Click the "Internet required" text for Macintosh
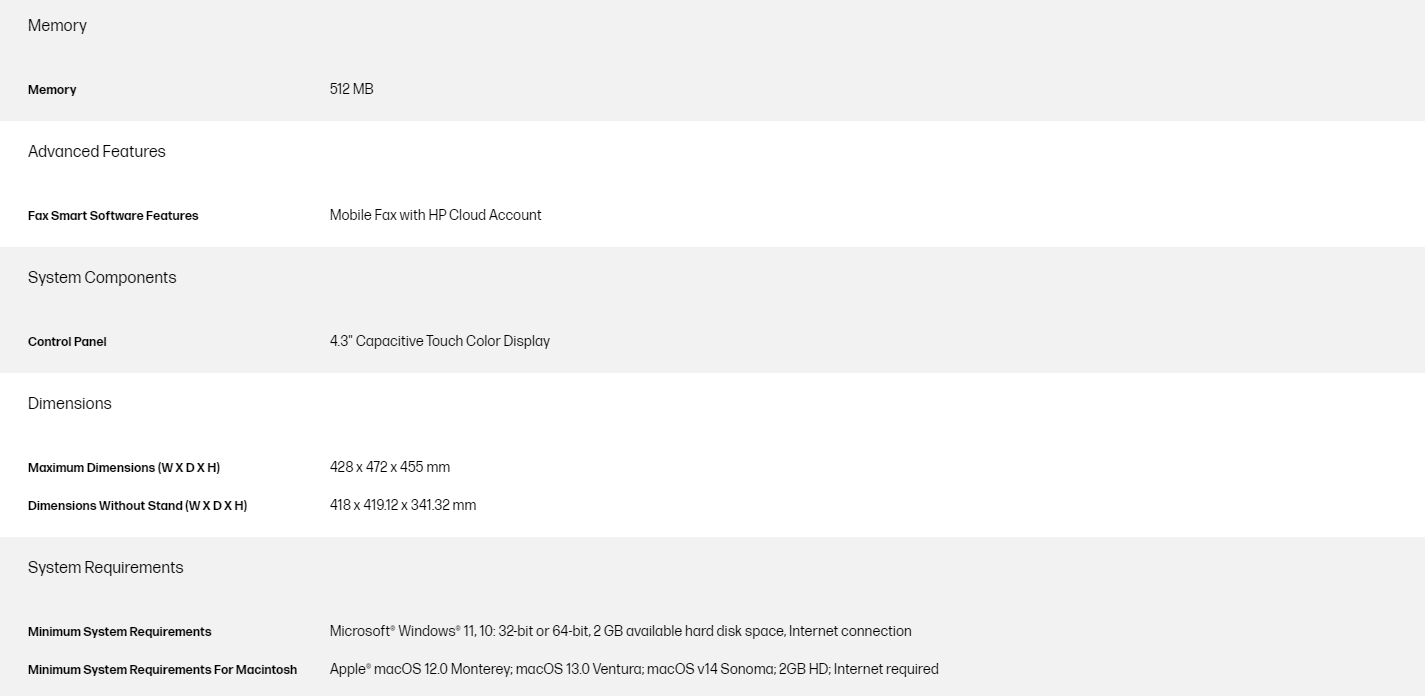This screenshot has height=696, width=1425. tap(886, 669)
